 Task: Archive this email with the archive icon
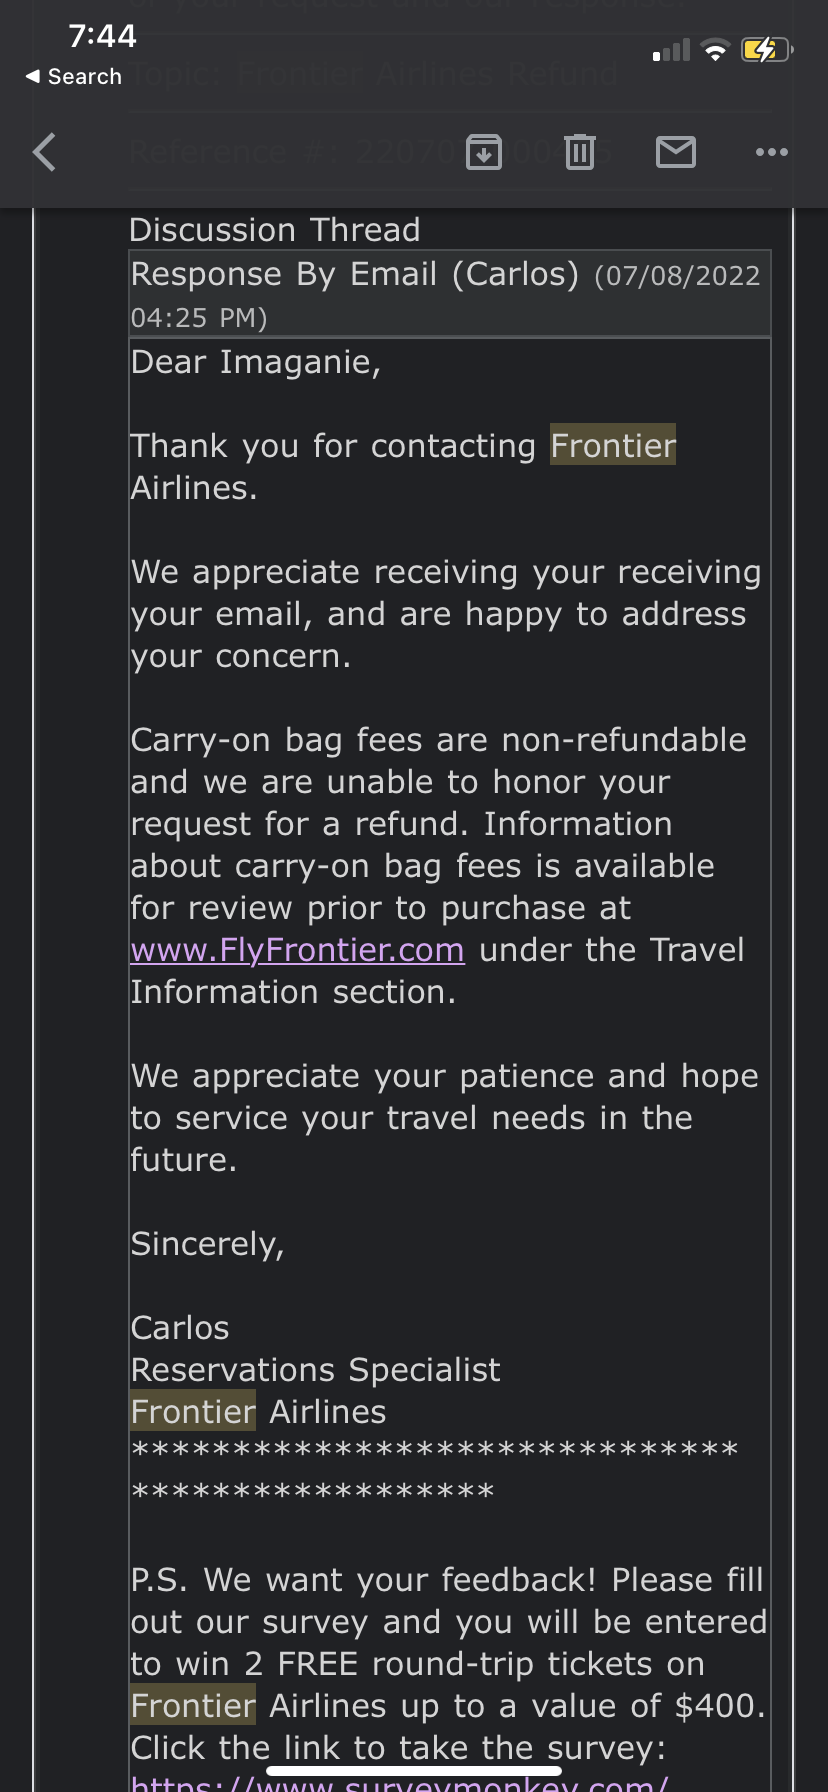pos(484,152)
